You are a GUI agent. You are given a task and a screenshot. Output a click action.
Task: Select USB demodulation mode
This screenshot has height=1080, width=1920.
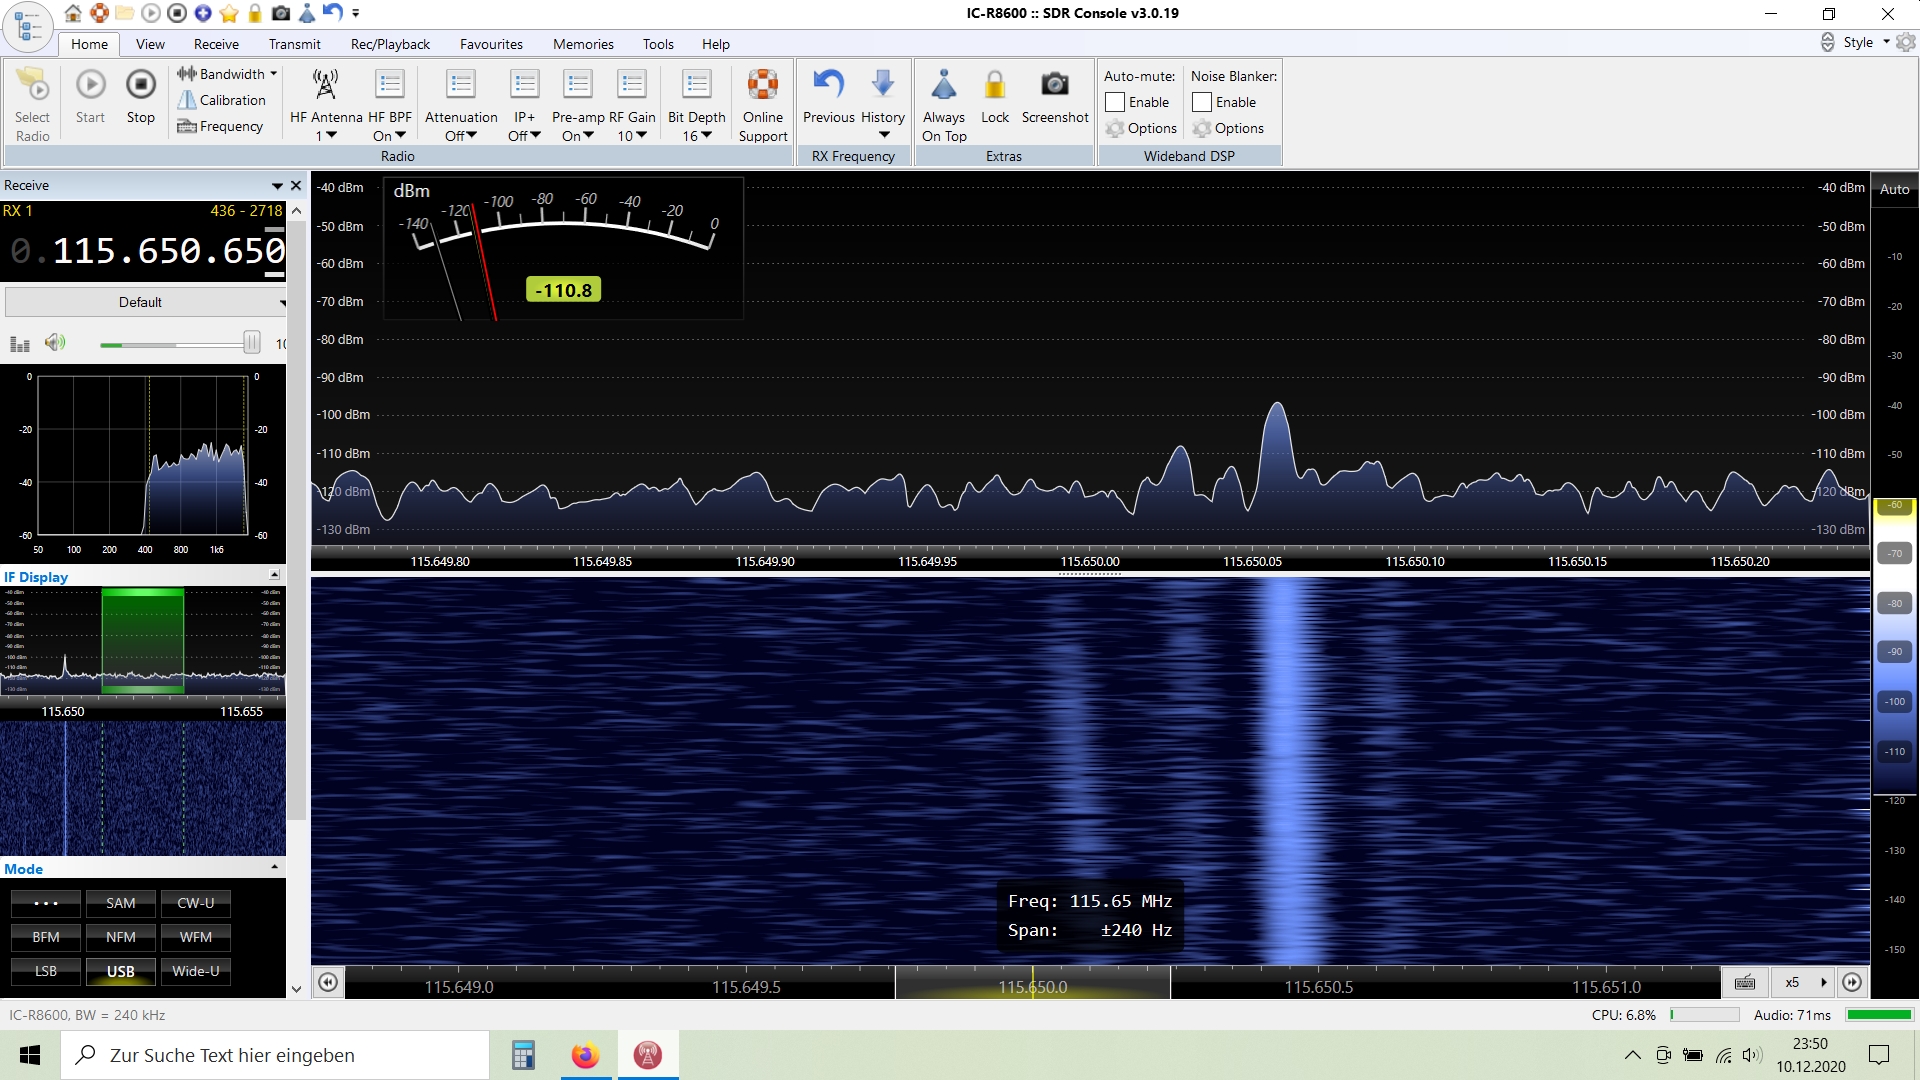pos(120,971)
